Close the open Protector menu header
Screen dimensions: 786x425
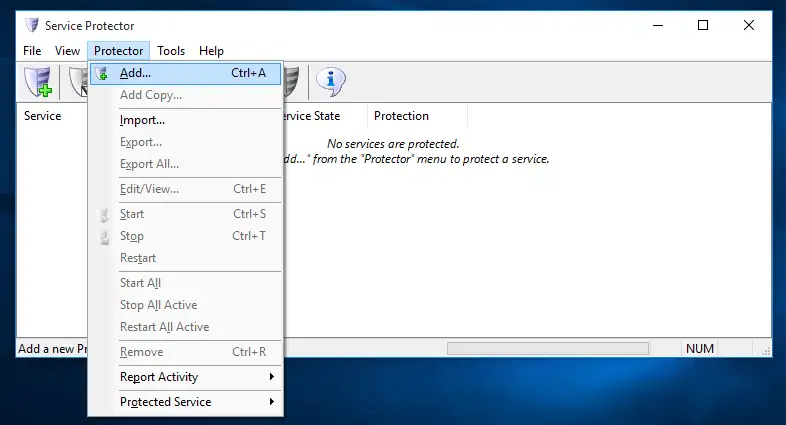tap(118, 51)
